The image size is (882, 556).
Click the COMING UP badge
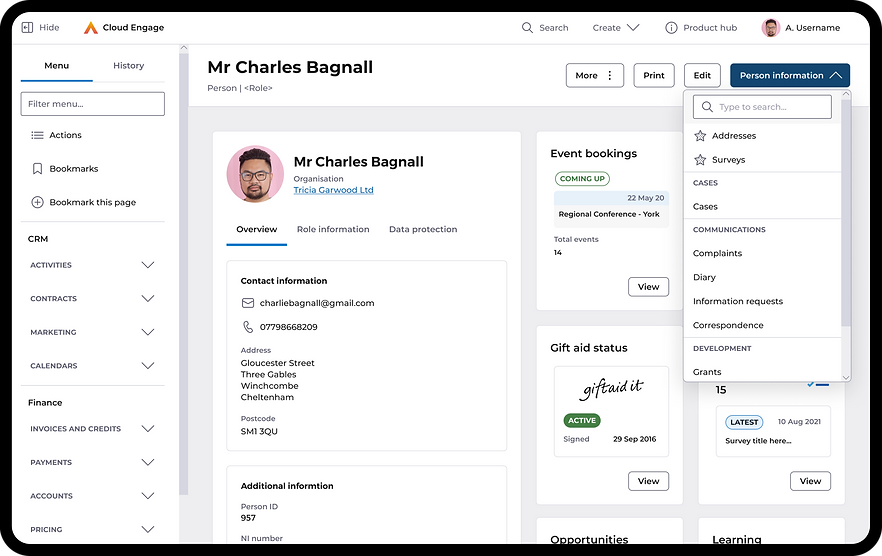pos(582,179)
